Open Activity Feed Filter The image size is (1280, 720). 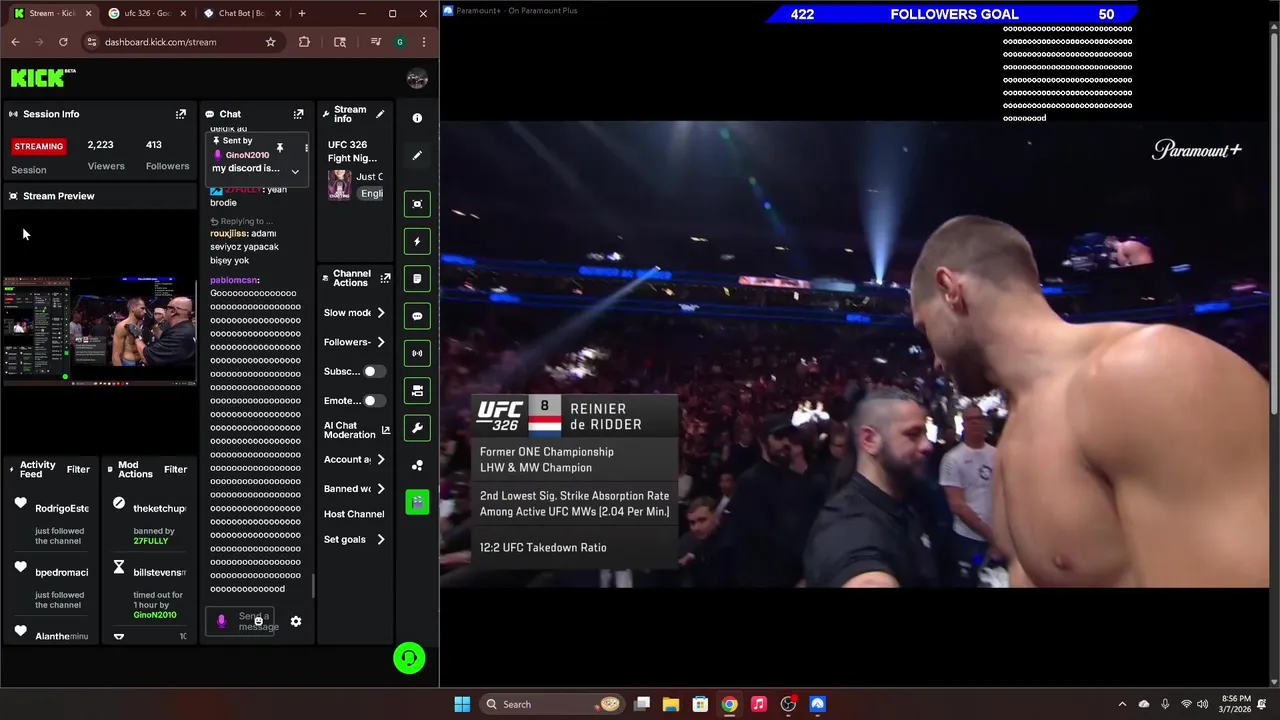(x=78, y=469)
